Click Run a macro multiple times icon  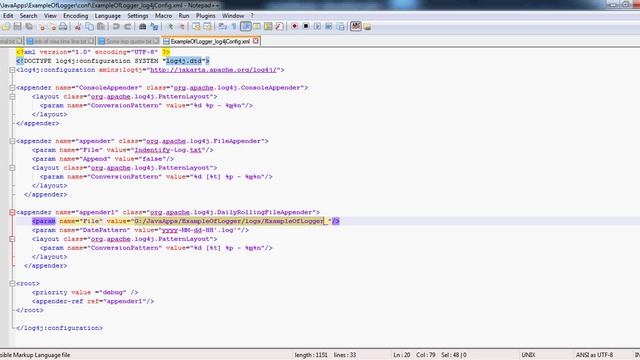[x=329, y=27]
